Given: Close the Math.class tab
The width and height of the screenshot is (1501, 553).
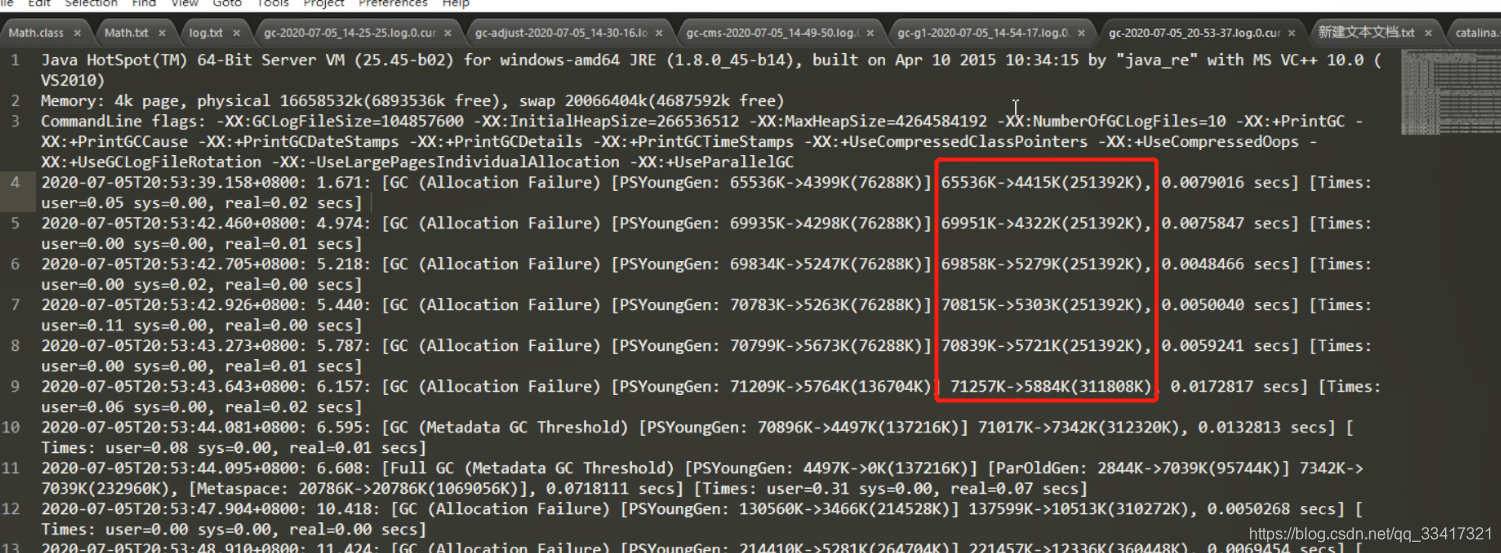Looking at the screenshot, I should click(77, 33).
